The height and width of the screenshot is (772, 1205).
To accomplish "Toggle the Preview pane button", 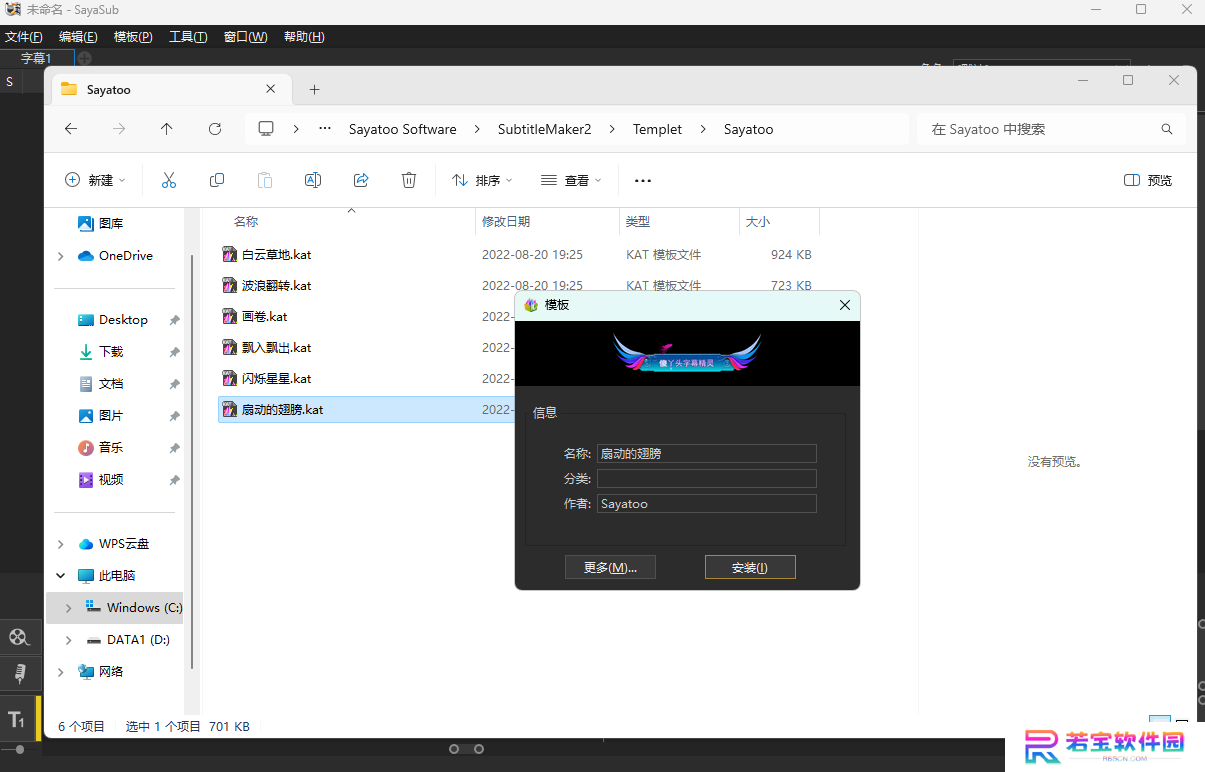I will click(x=1148, y=180).
